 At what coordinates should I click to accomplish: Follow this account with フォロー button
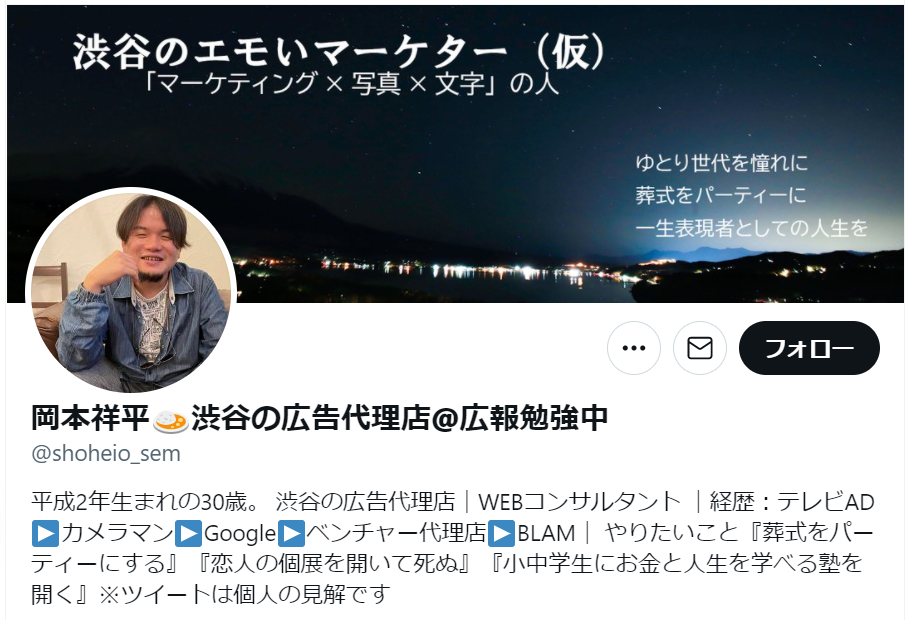coord(809,348)
